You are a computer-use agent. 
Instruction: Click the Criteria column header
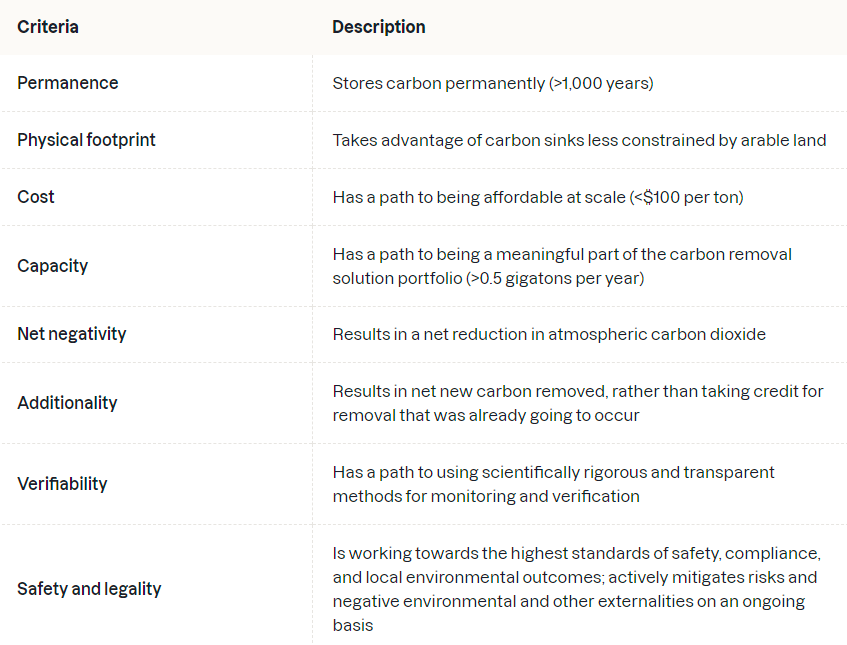pyautogui.click(x=48, y=27)
